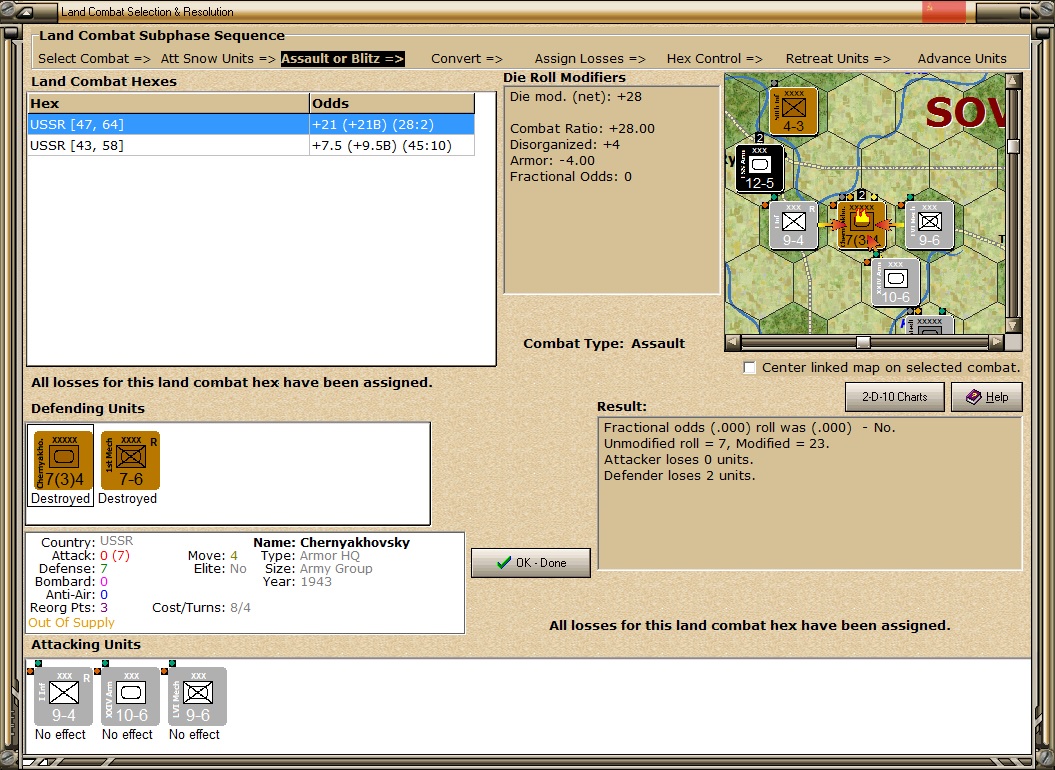Click the Type value Armor HQ
The image size is (1055, 770).
(x=330, y=556)
